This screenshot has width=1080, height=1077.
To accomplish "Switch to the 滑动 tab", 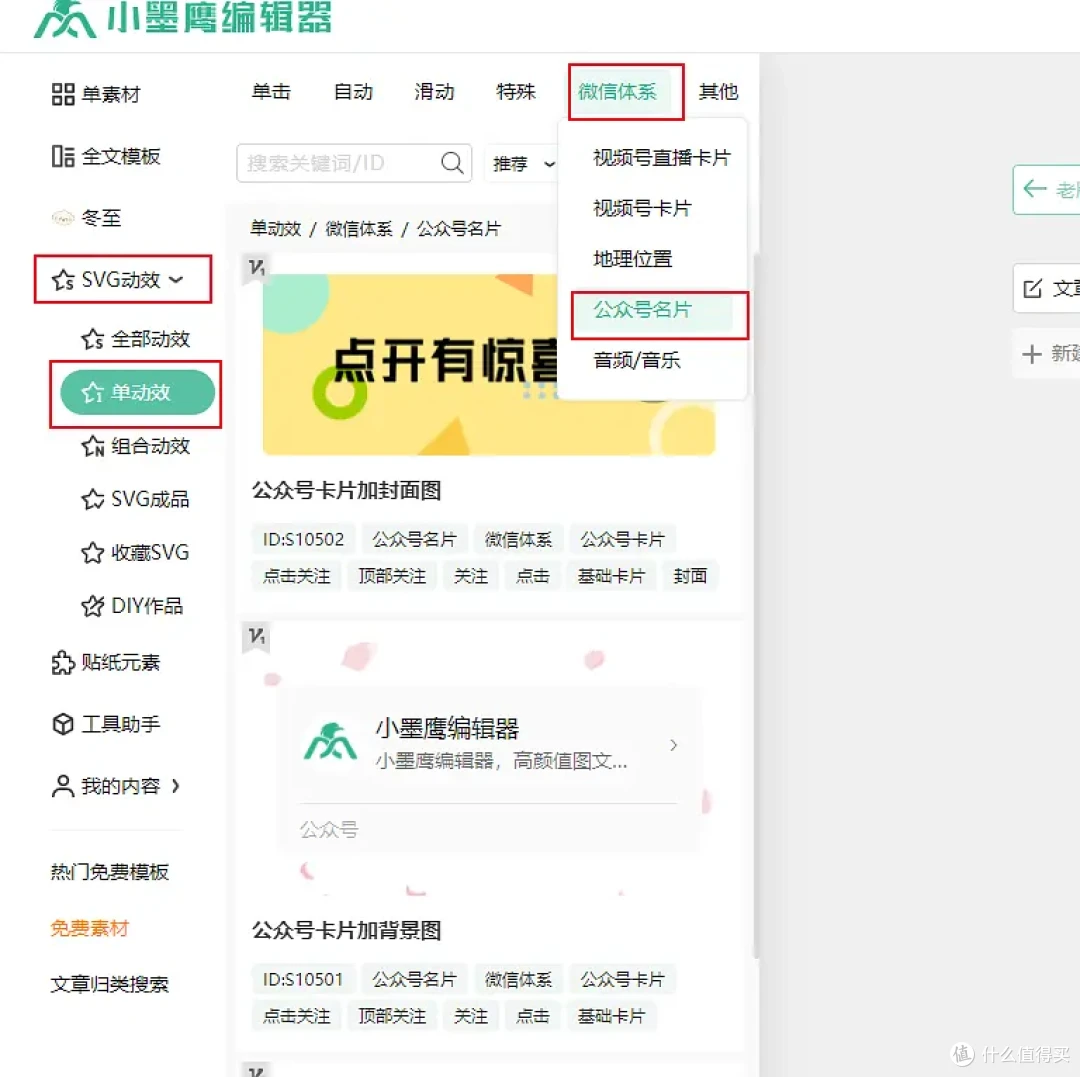I will point(434,92).
